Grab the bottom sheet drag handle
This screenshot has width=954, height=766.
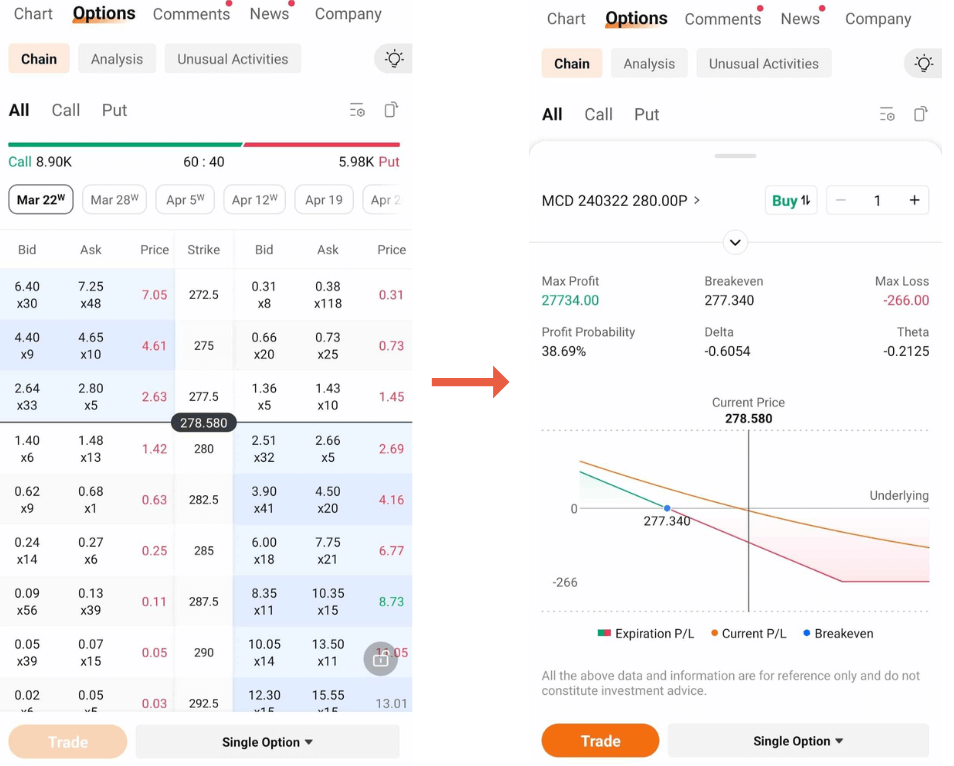click(x=735, y=155)
